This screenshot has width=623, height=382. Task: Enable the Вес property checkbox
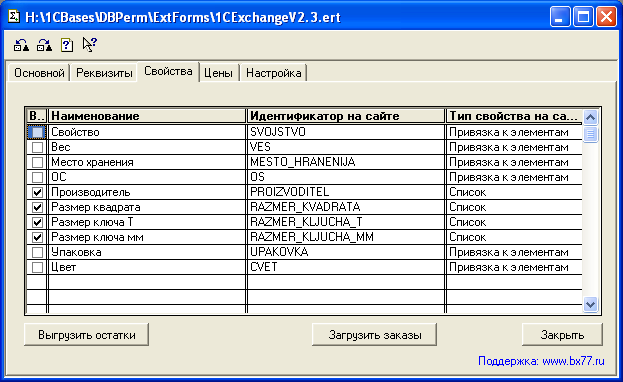pyautogui.click(x=37, y=147)
